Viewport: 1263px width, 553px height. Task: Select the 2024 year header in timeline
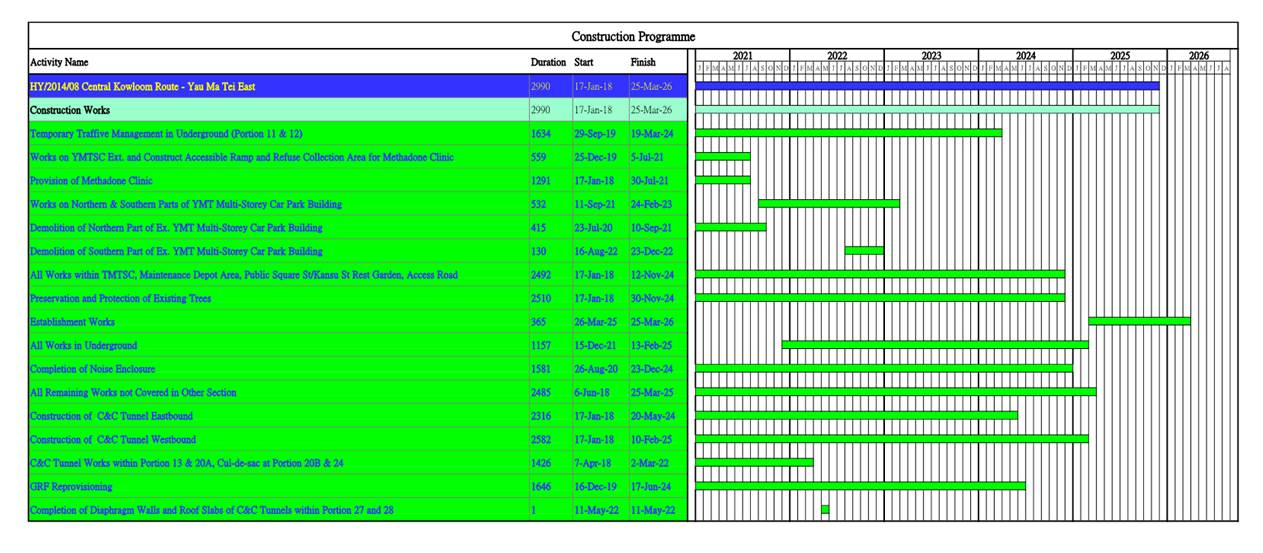(x=1025, y=56)
